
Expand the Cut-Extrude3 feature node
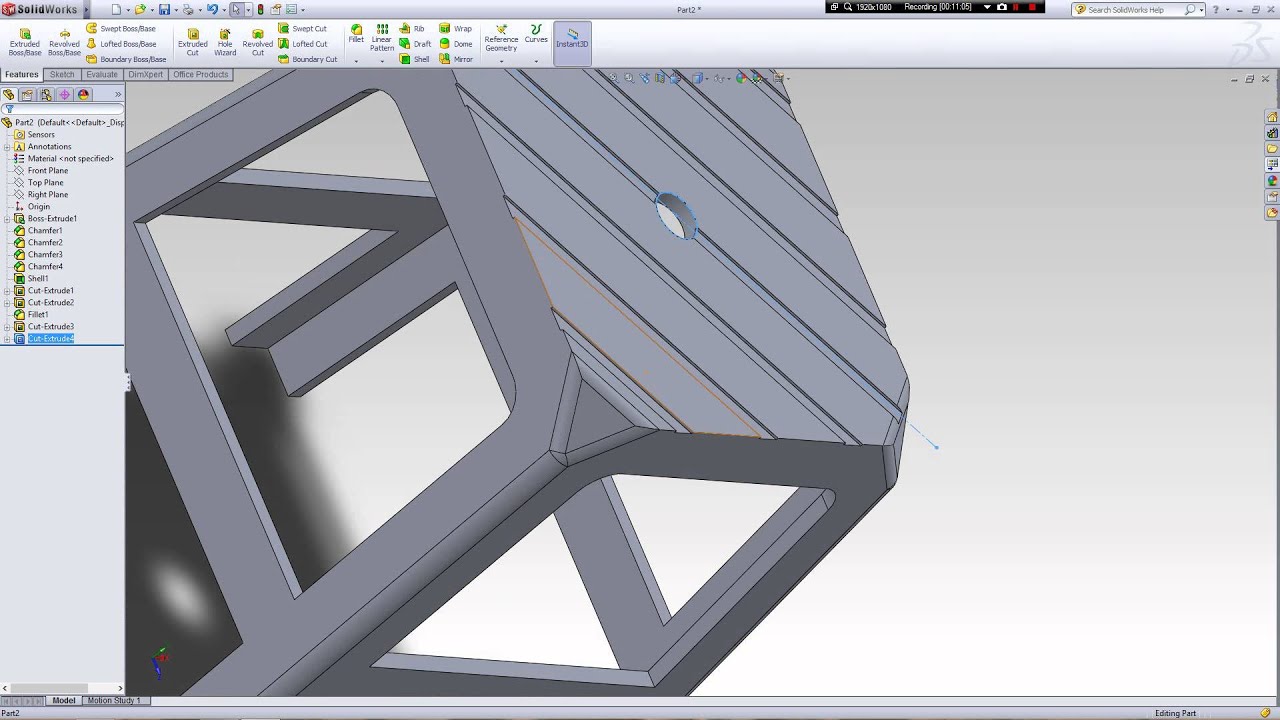pos(7,327)
